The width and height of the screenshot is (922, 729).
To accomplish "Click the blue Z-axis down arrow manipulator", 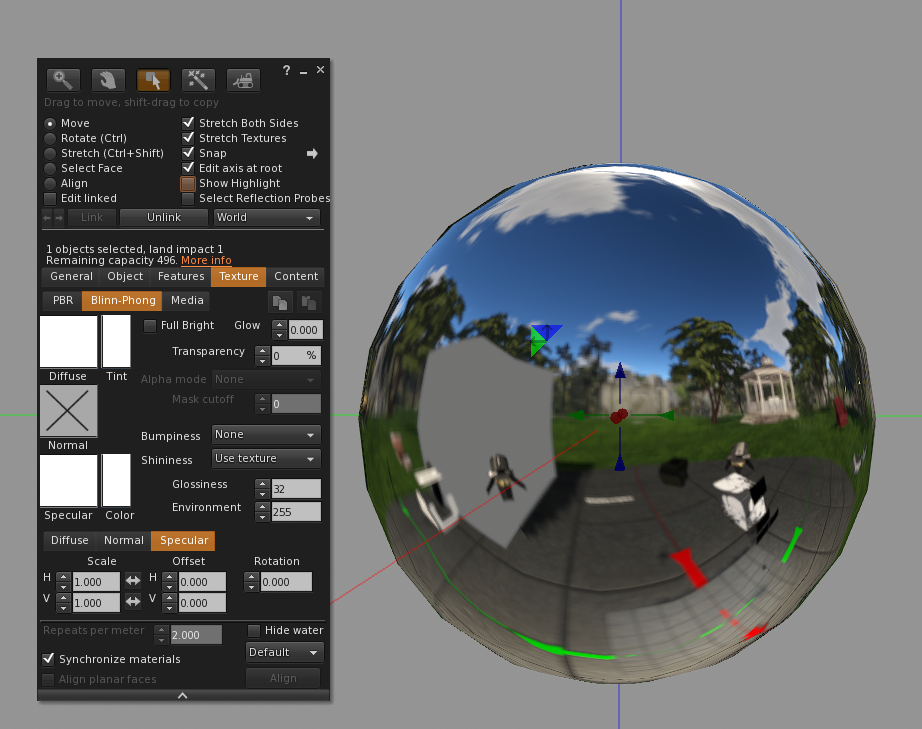I will 620,464.
